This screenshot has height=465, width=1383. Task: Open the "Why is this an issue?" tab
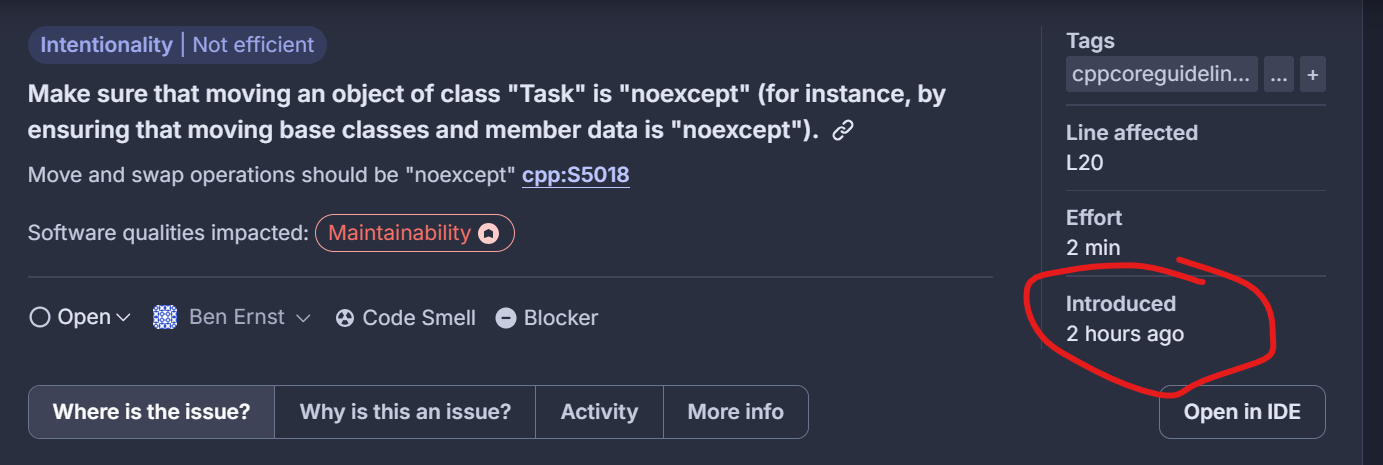[x=405, y=412]
